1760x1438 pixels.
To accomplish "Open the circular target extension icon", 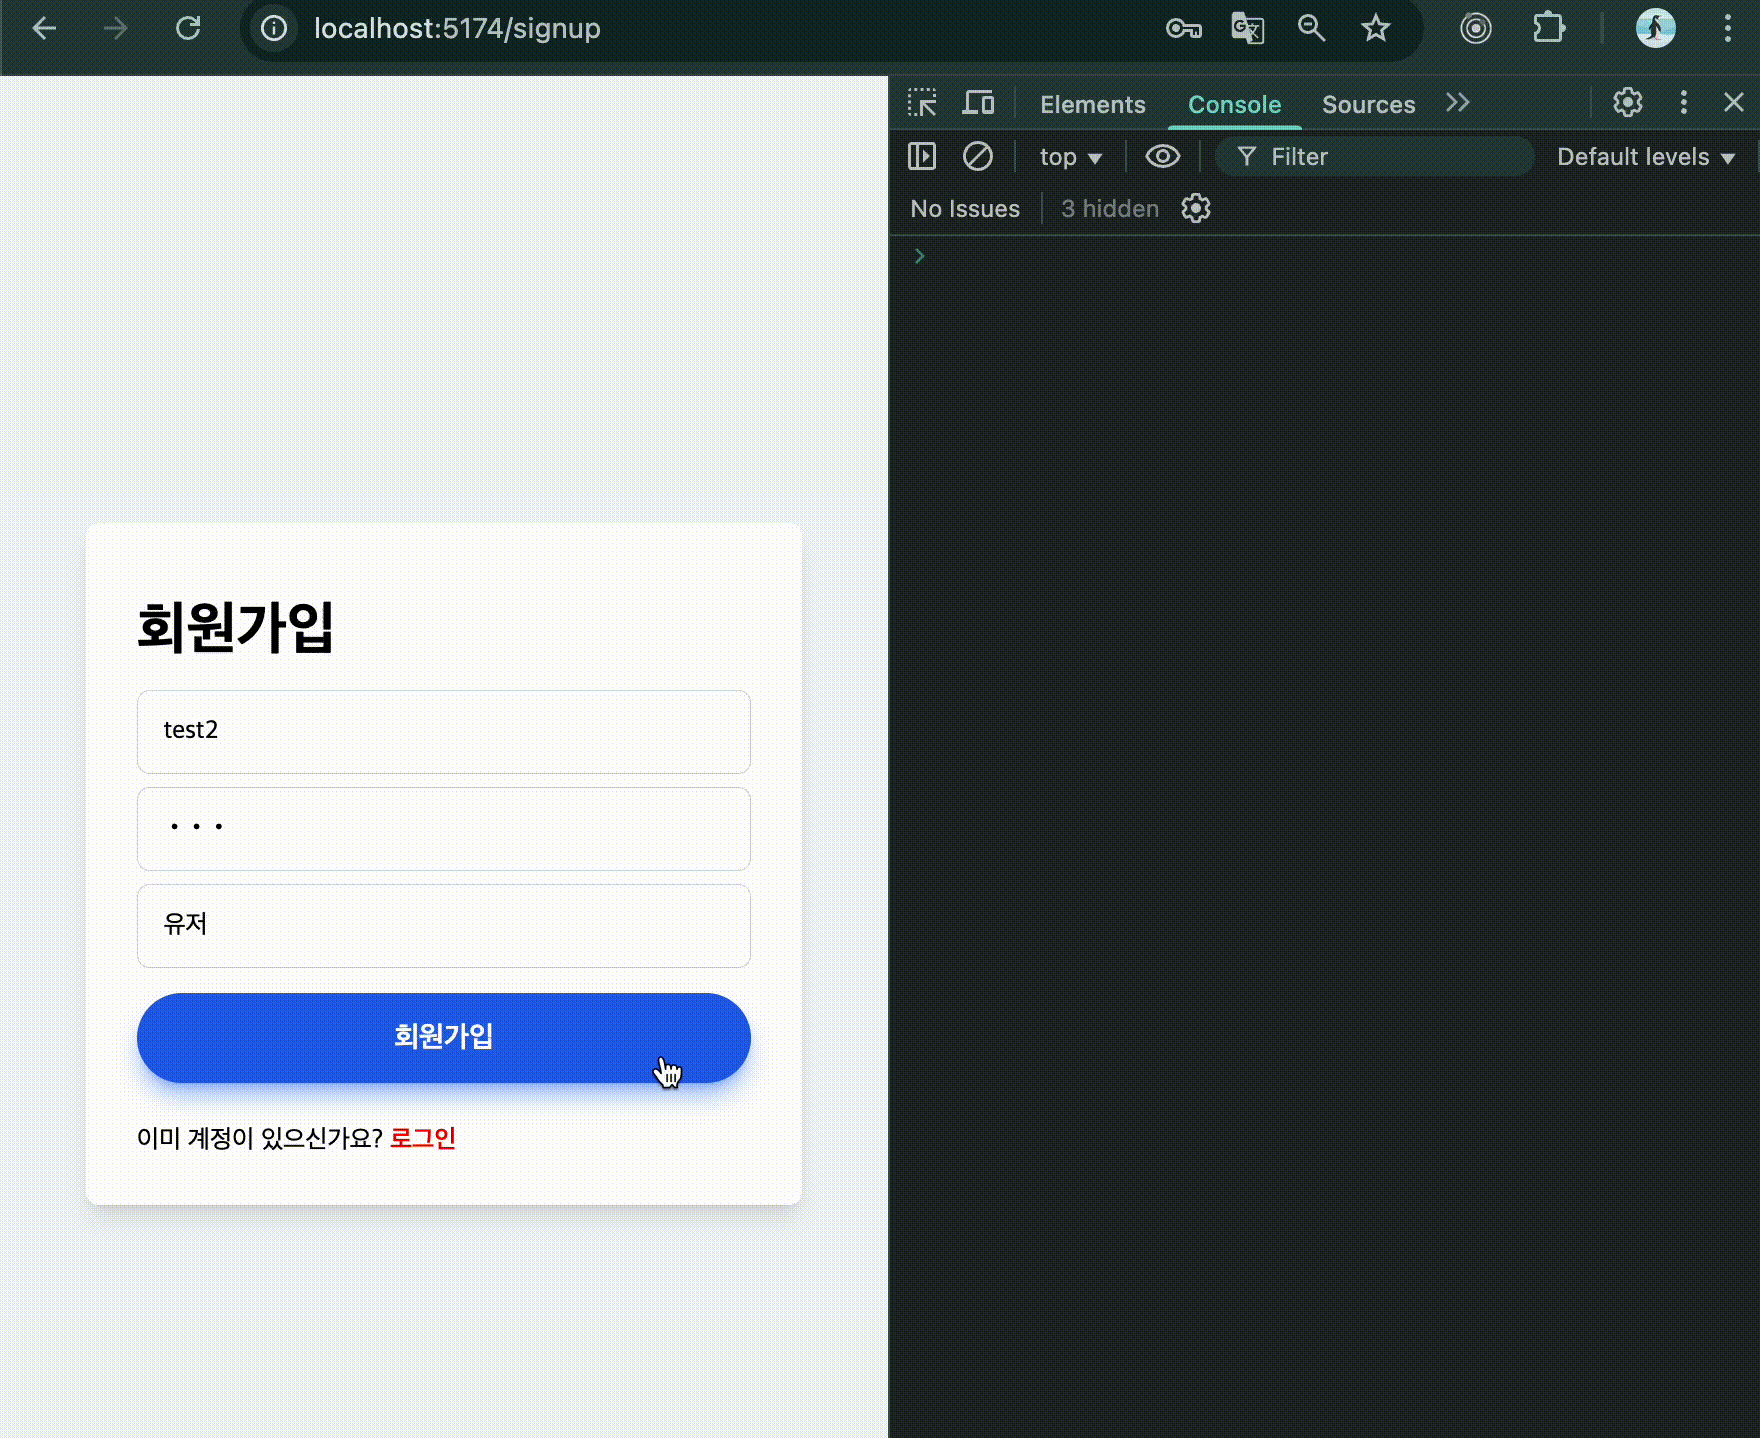I will [1476, 28].
